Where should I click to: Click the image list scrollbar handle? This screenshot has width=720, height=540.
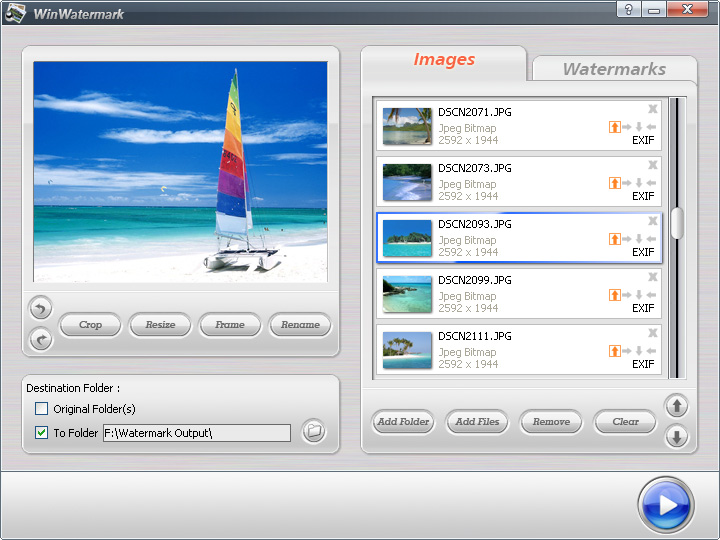[677, 223]
